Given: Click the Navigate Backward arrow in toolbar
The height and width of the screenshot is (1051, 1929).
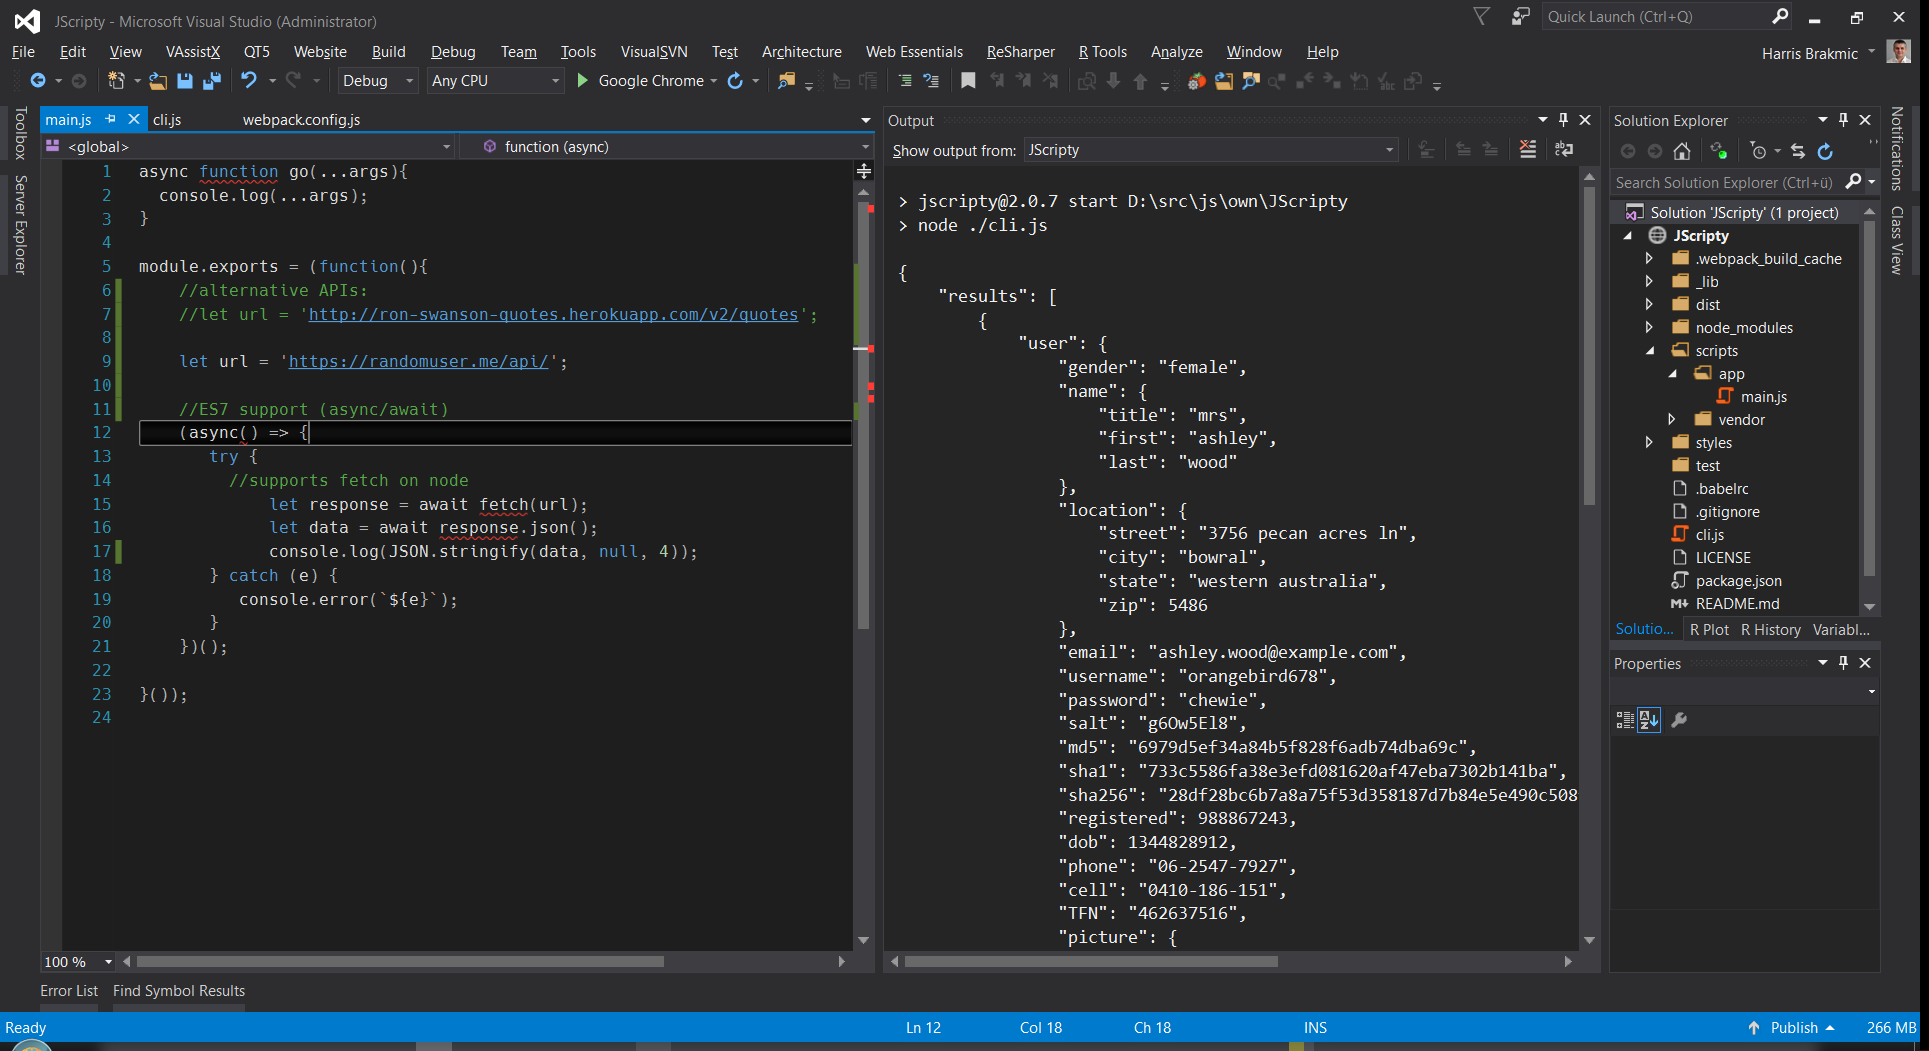Looking at the screenshot, I should click(38, 81).
